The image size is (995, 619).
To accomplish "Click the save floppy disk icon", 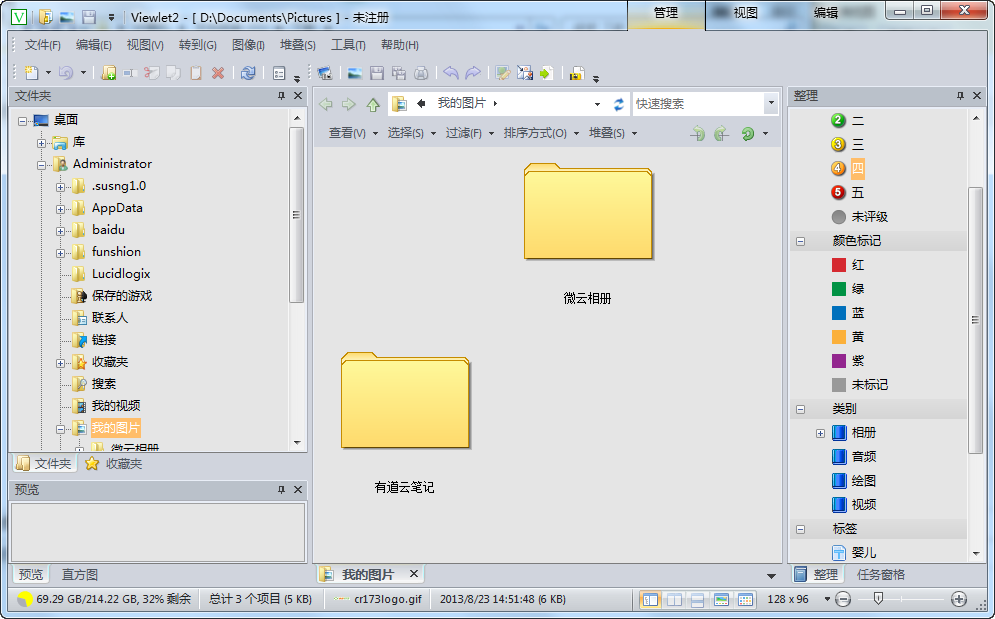I will pyautogui.click(x=377, y=73).
